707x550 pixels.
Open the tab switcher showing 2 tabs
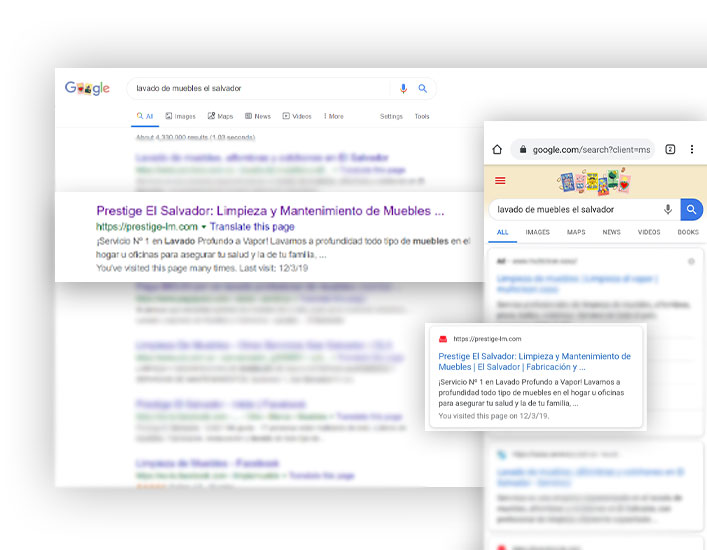click(670, 149)
